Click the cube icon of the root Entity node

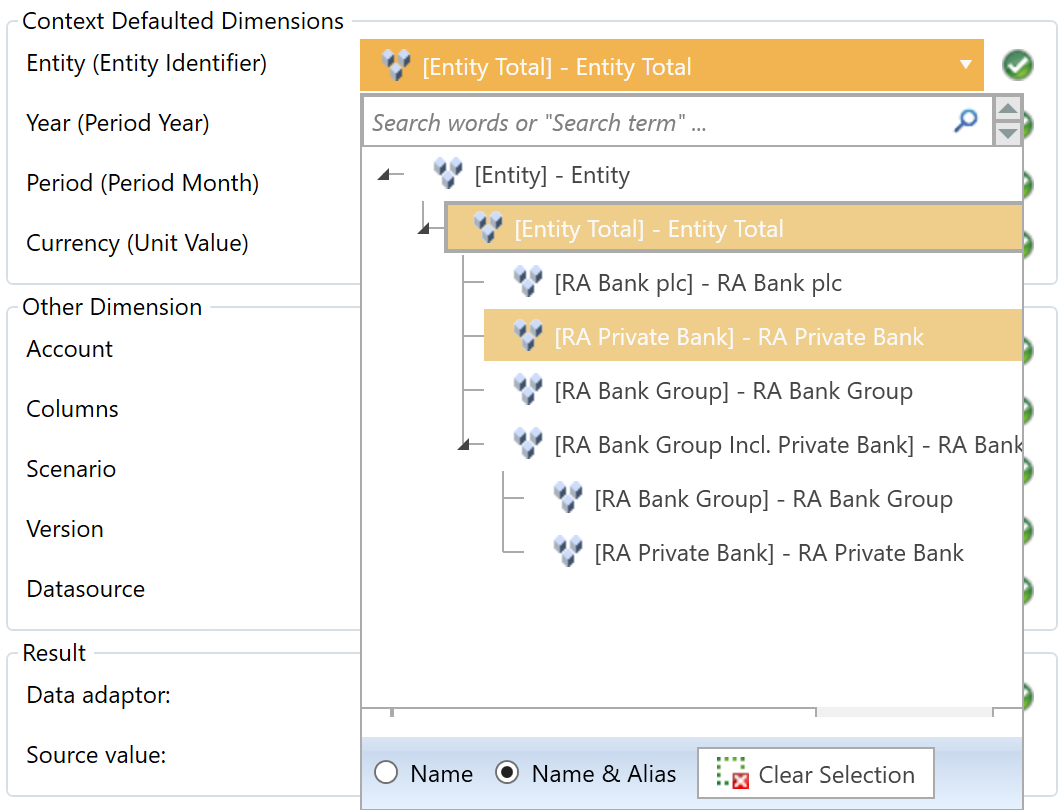point(448,174)
